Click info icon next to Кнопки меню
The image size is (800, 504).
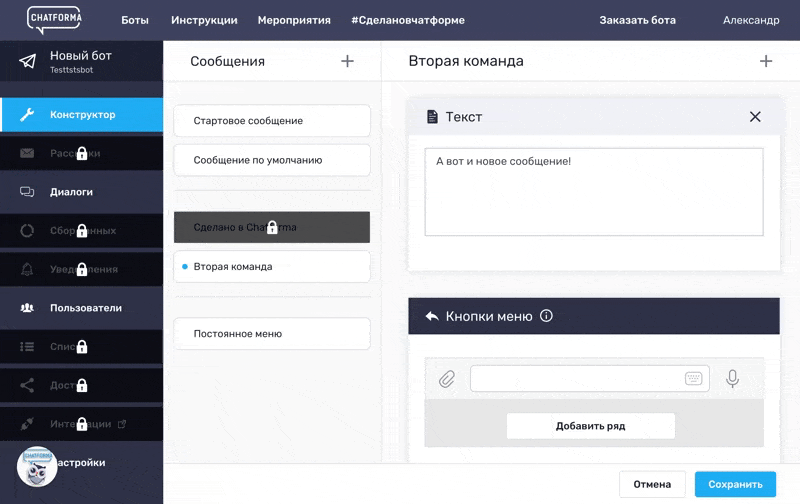546,316
